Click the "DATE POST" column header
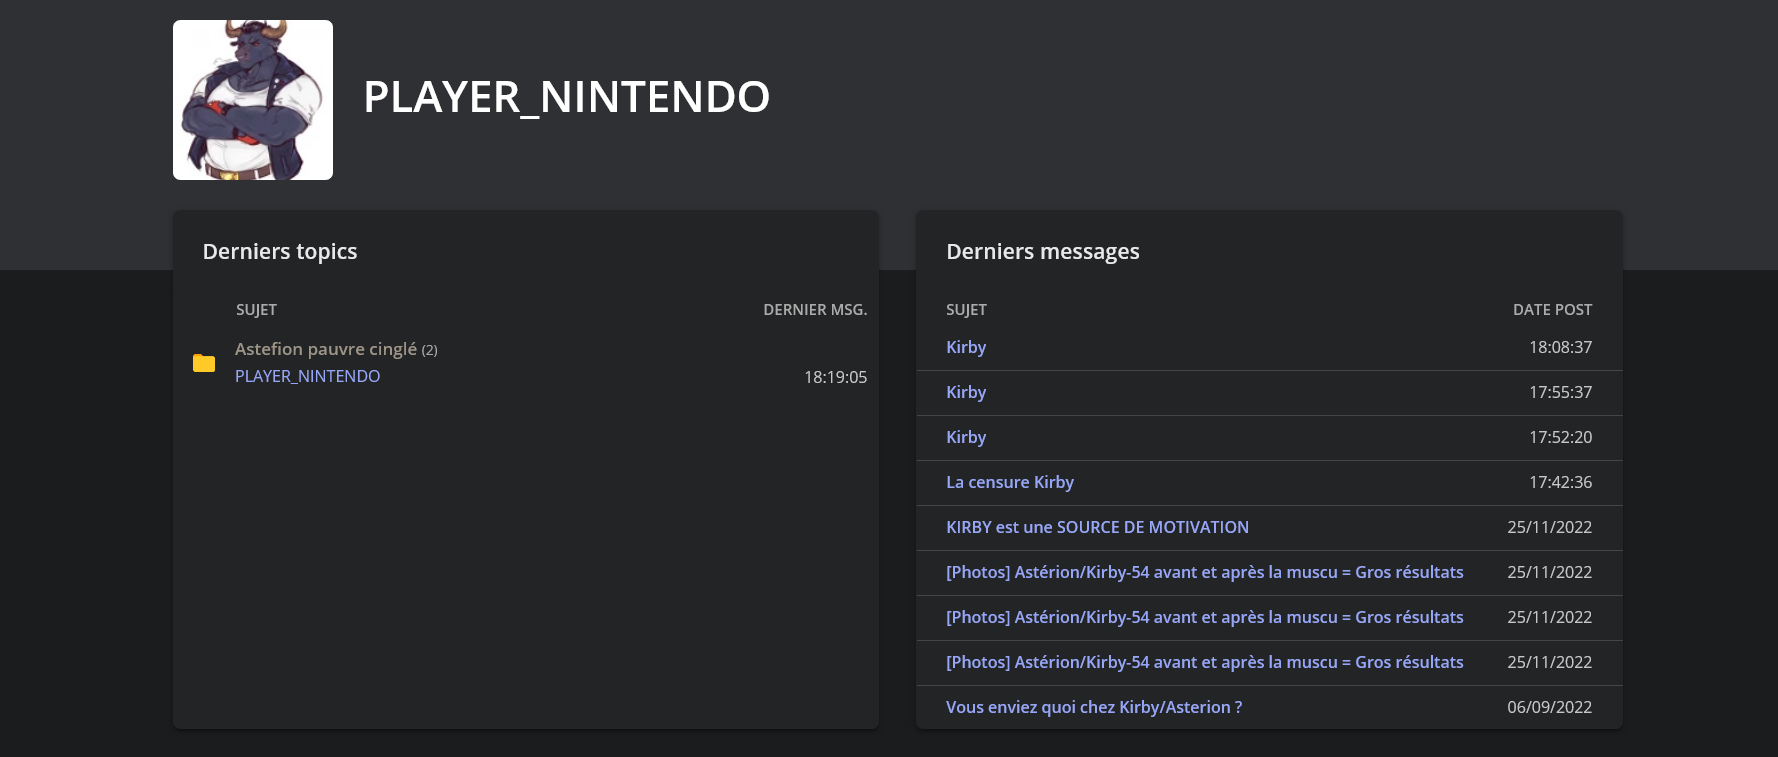Viewport: 1778px width, 757px height. tap(1552, 310)
